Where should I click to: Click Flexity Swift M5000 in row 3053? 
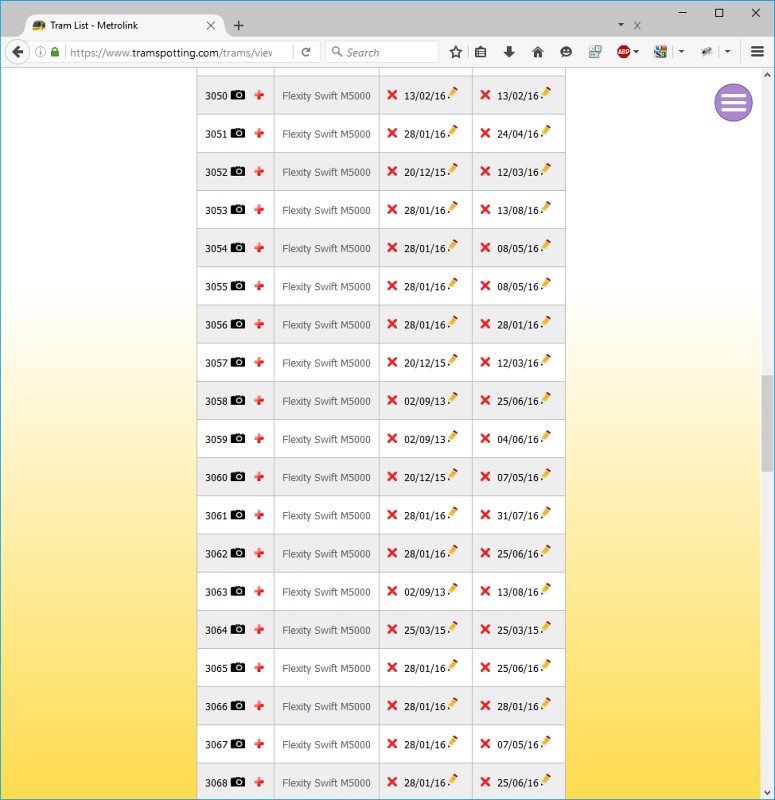(x=327, y=210)
